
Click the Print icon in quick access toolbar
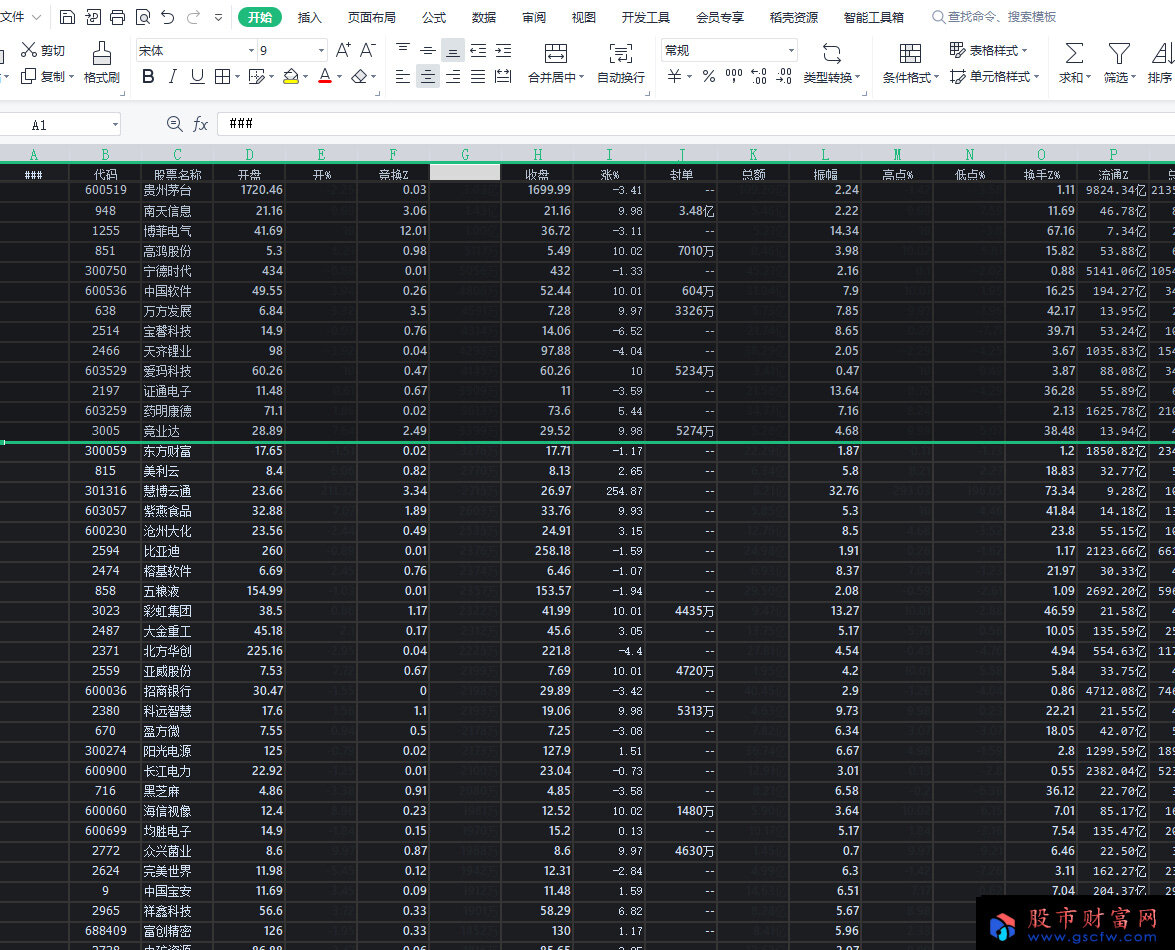[x=118, y=16]
